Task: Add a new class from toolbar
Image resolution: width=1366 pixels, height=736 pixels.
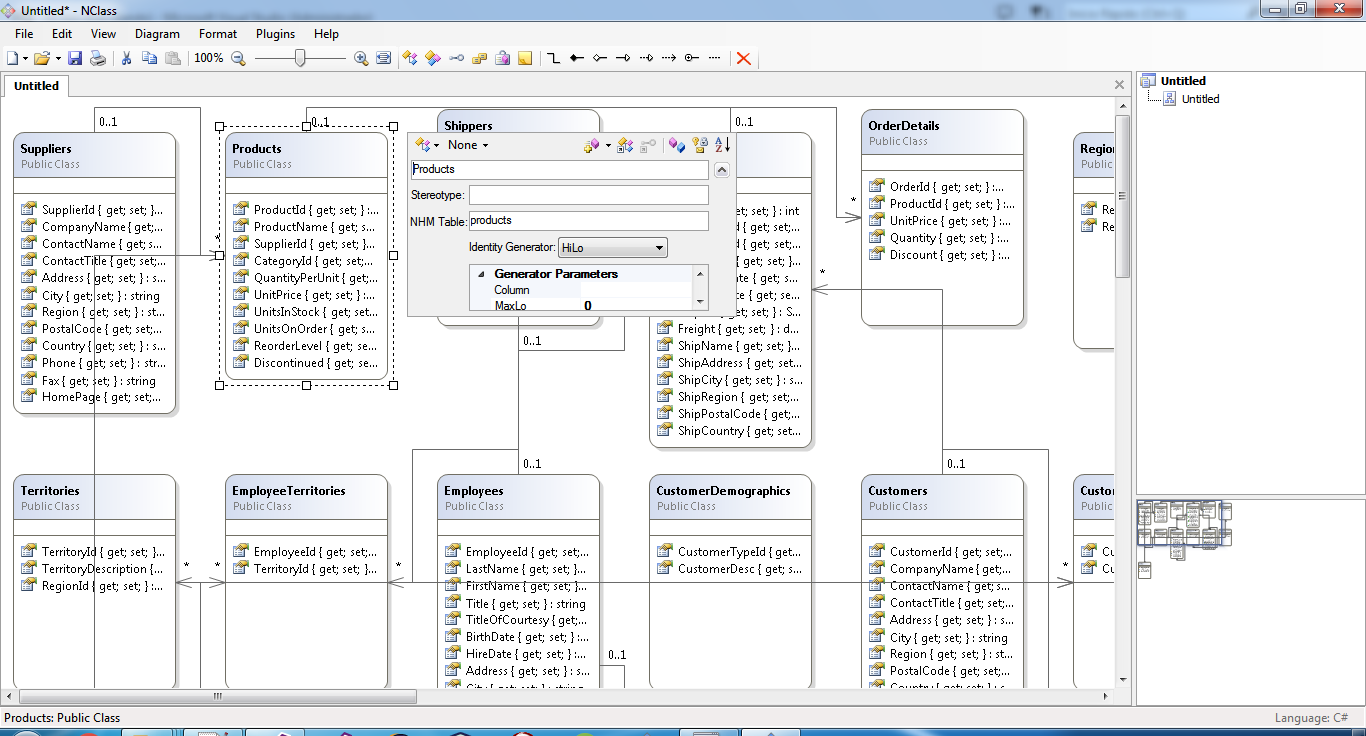Action: 410,58
